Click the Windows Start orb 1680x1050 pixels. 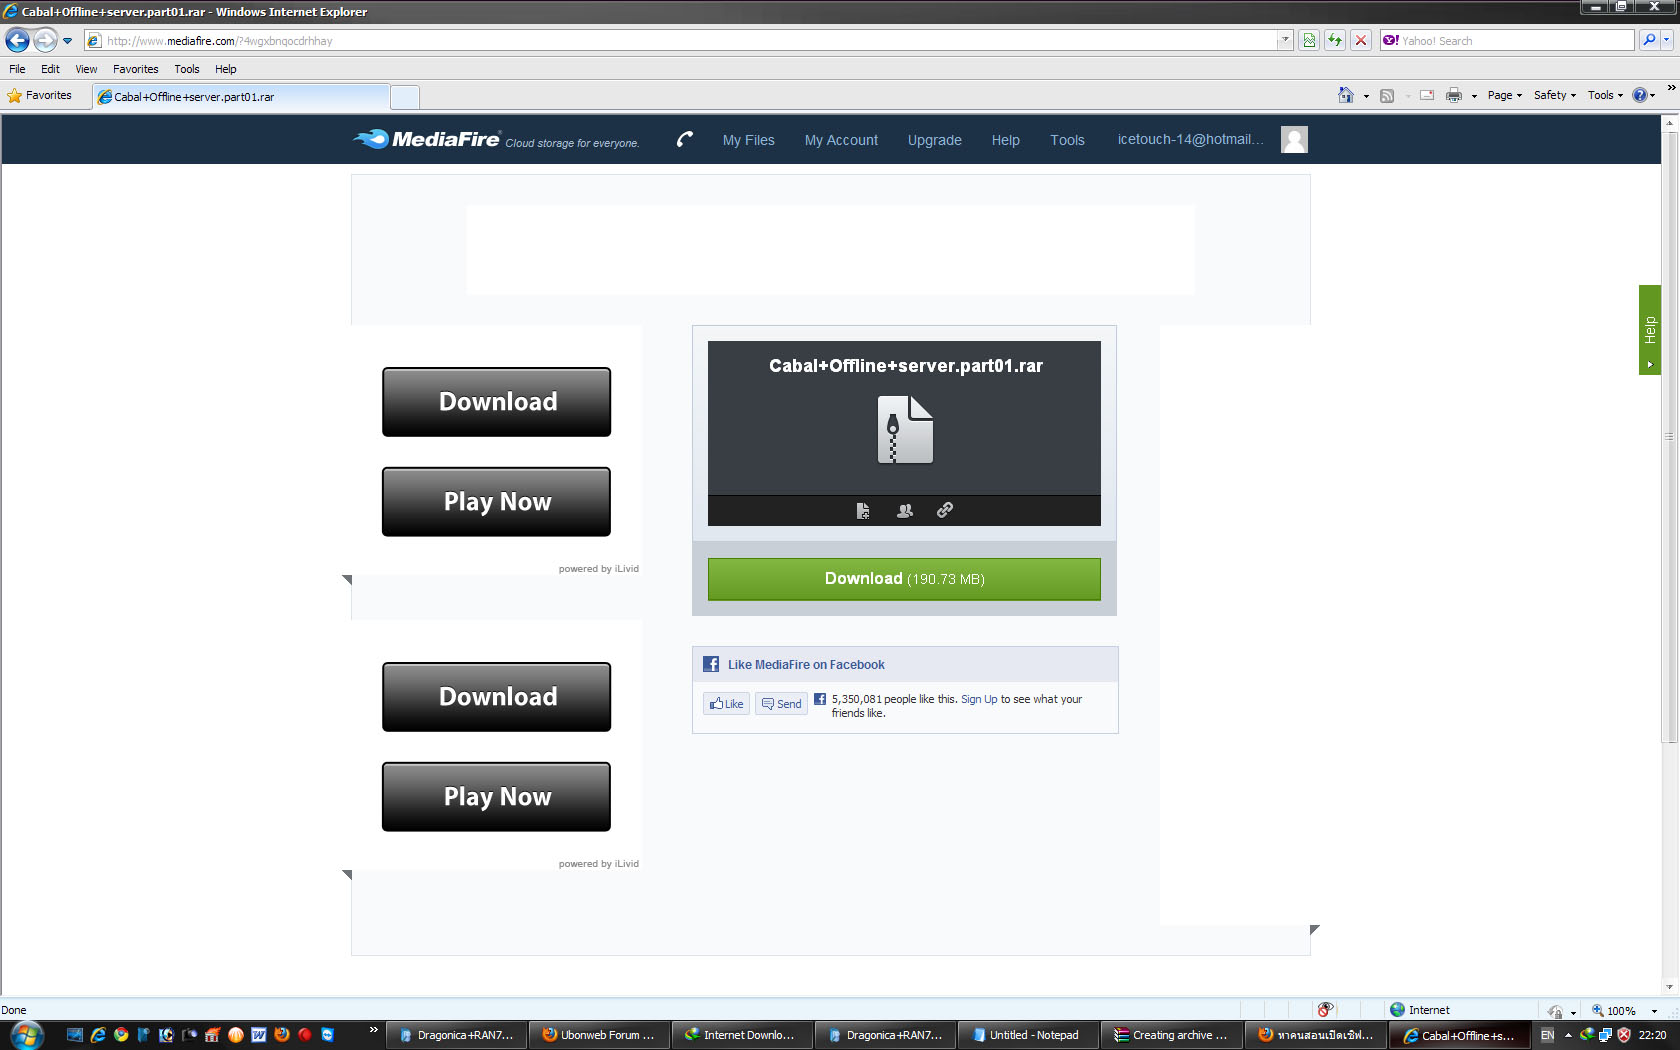pyautogui.click(x=26, y=1034)
